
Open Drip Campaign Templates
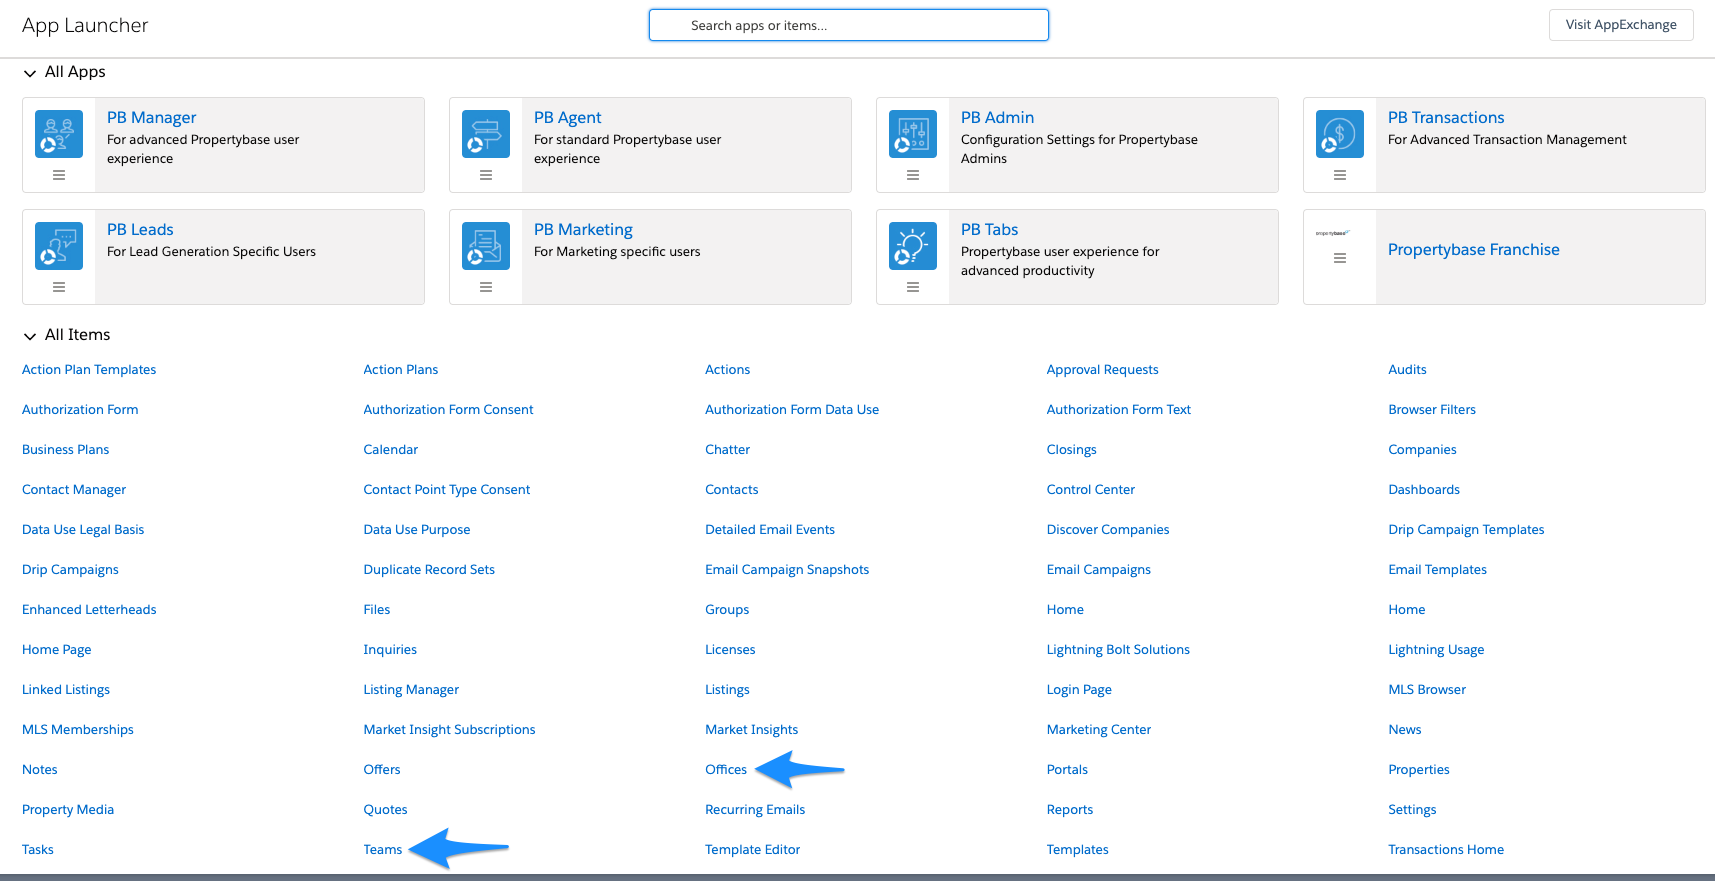click(x=1466, y=529)
